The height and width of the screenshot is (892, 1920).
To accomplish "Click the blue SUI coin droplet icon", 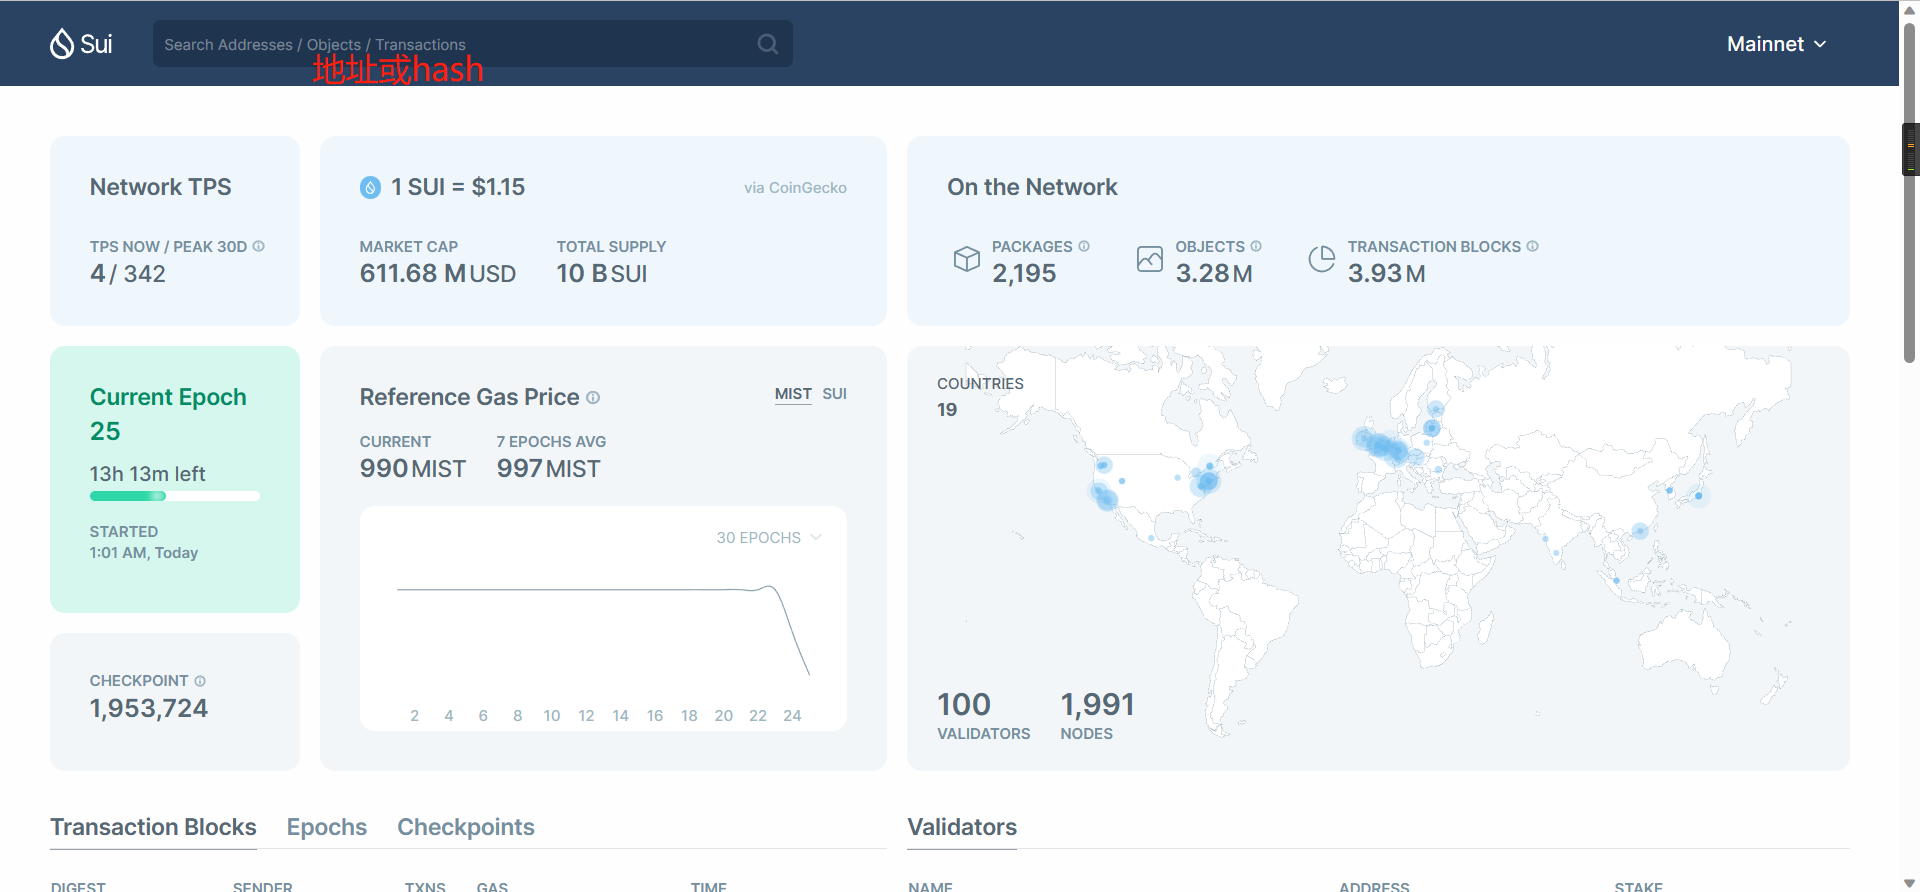I will point(370,188).
